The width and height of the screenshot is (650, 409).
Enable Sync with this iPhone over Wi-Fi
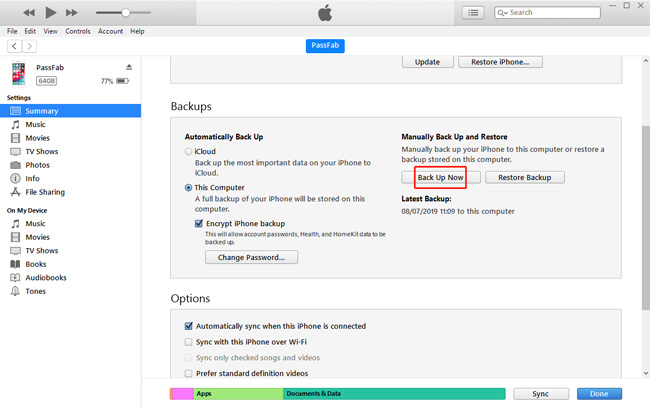click(189, 342)
